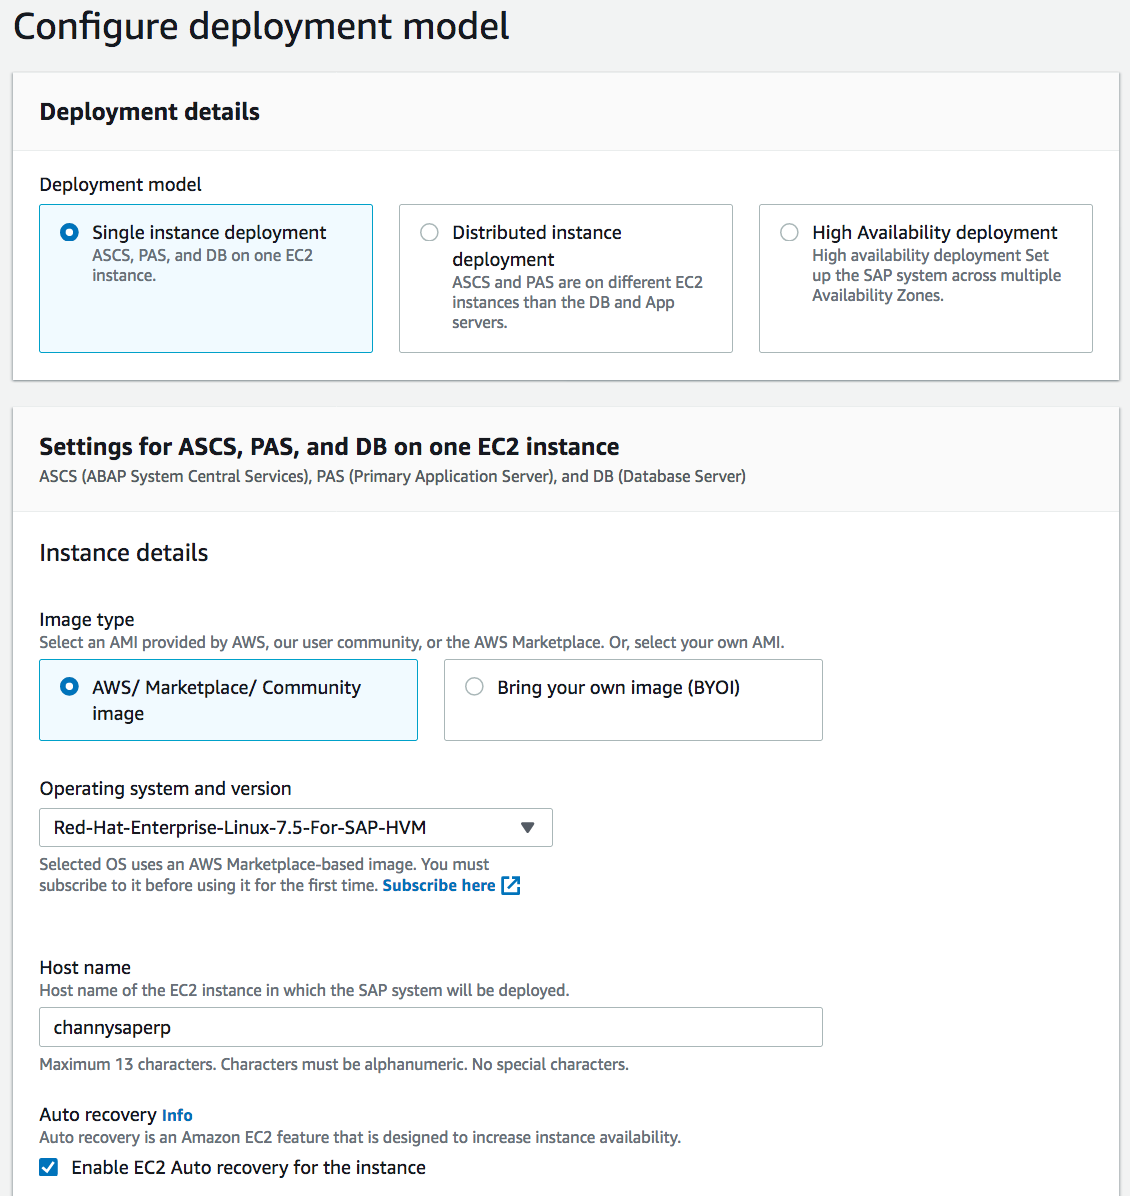Select High Availability deployment radio button
Screen dimensions: 1130x1196
coord(790,233)
